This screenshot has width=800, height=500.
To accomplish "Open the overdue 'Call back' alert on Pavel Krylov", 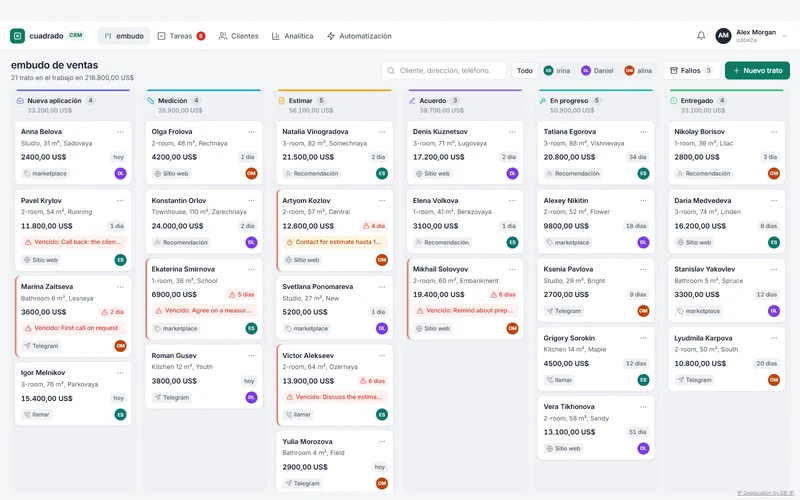I will point(73,242).
